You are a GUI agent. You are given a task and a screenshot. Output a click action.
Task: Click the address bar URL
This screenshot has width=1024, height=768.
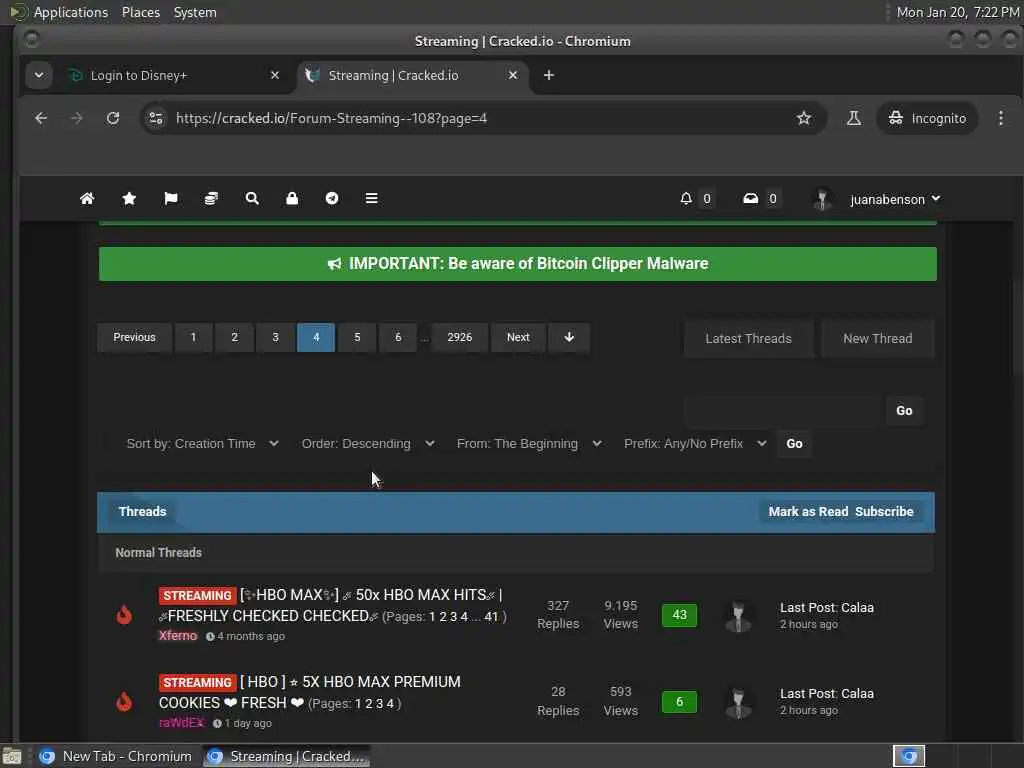[331, 118]
